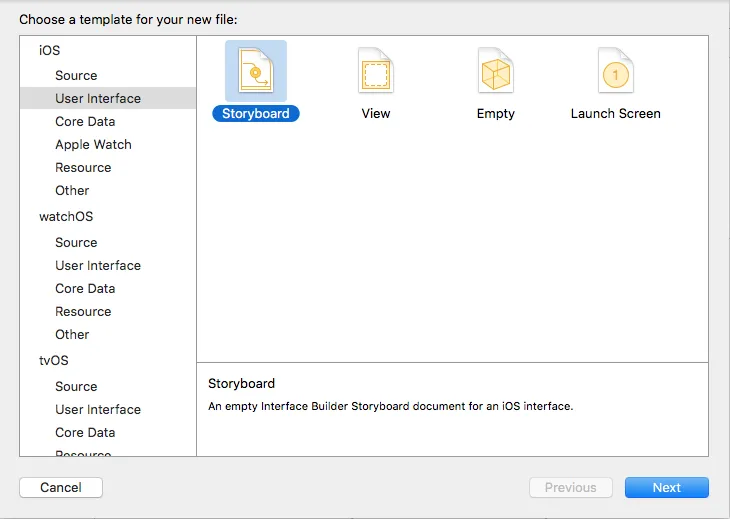Image resolution: width=730 pixels, height=519 pixels.
Task: Open the iOS Other category
Action: point(72,190)
